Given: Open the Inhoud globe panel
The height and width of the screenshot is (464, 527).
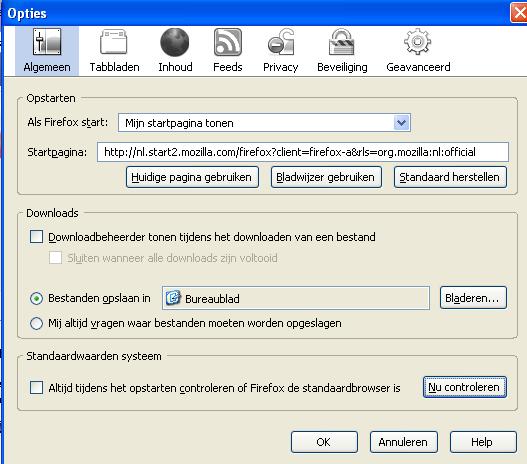Looking at the screenshot, I should [175, 51].
